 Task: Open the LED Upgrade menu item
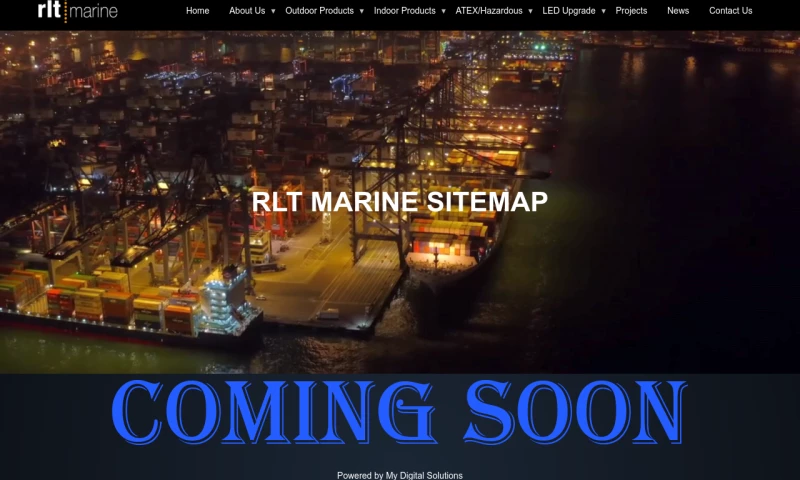pos(569,11)
